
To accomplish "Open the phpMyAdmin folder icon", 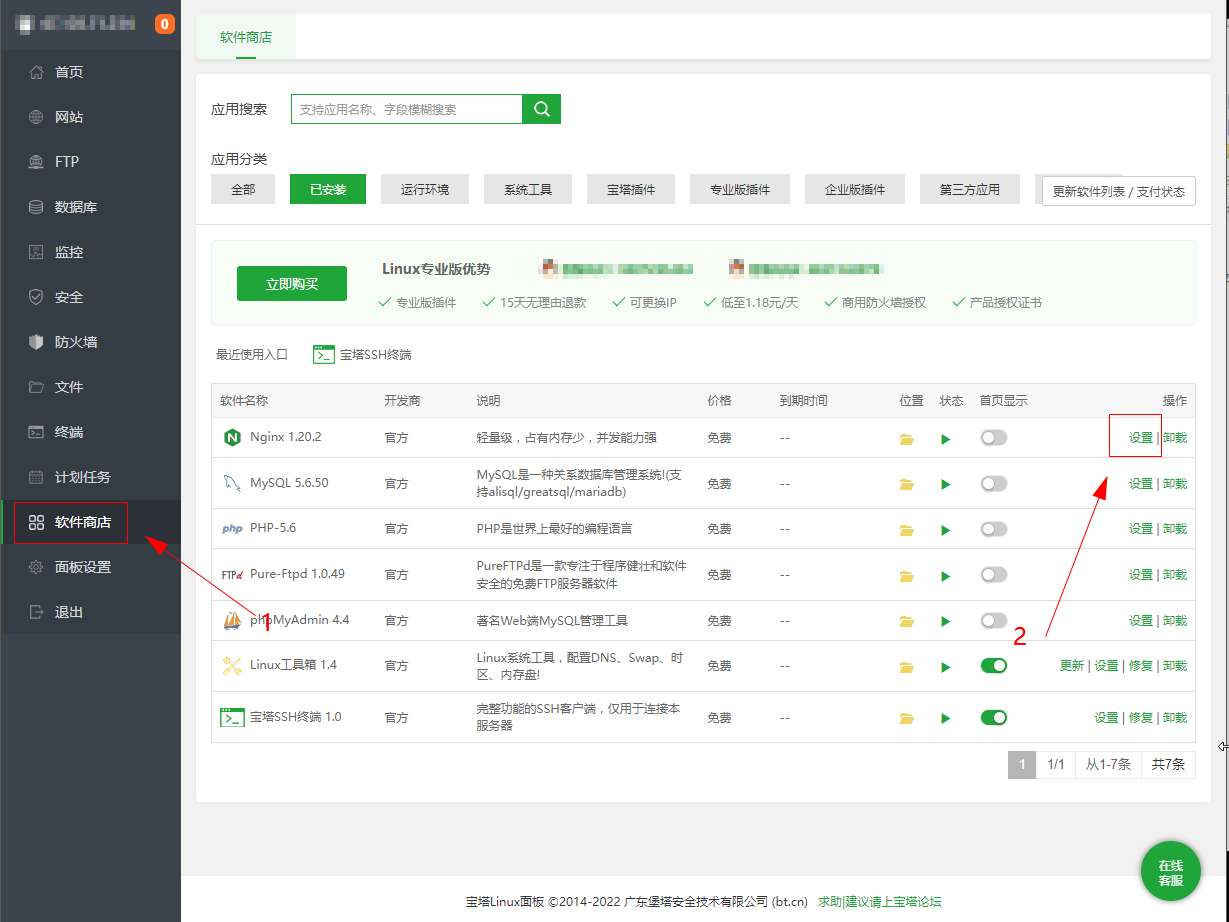I will pos(907,621).
